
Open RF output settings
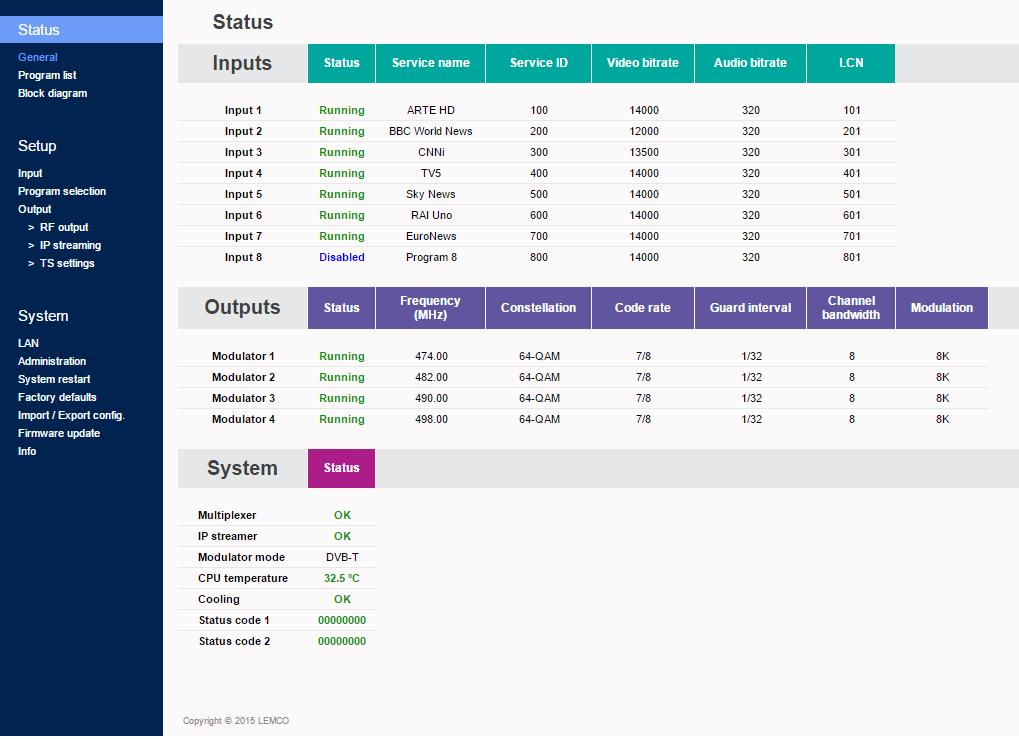point(64,227)
